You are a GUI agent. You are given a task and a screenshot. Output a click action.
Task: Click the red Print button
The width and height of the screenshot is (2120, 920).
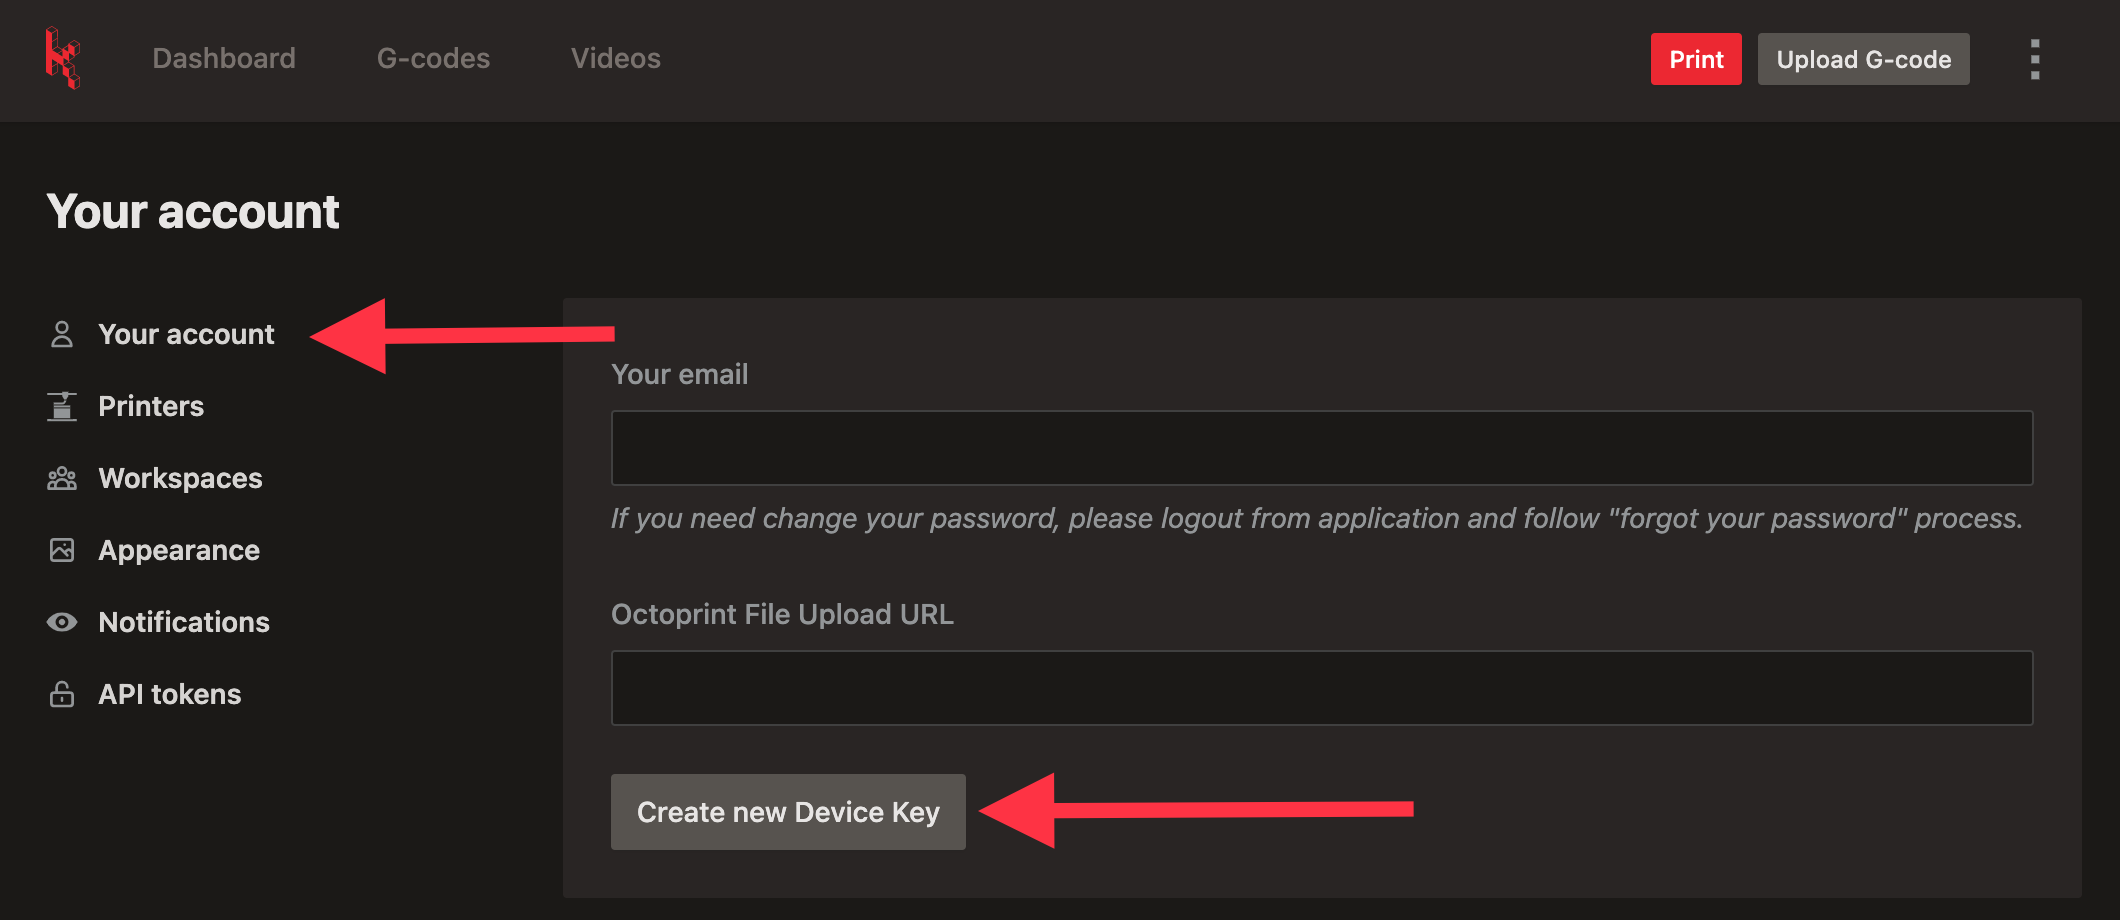(x=1696, y=59)
